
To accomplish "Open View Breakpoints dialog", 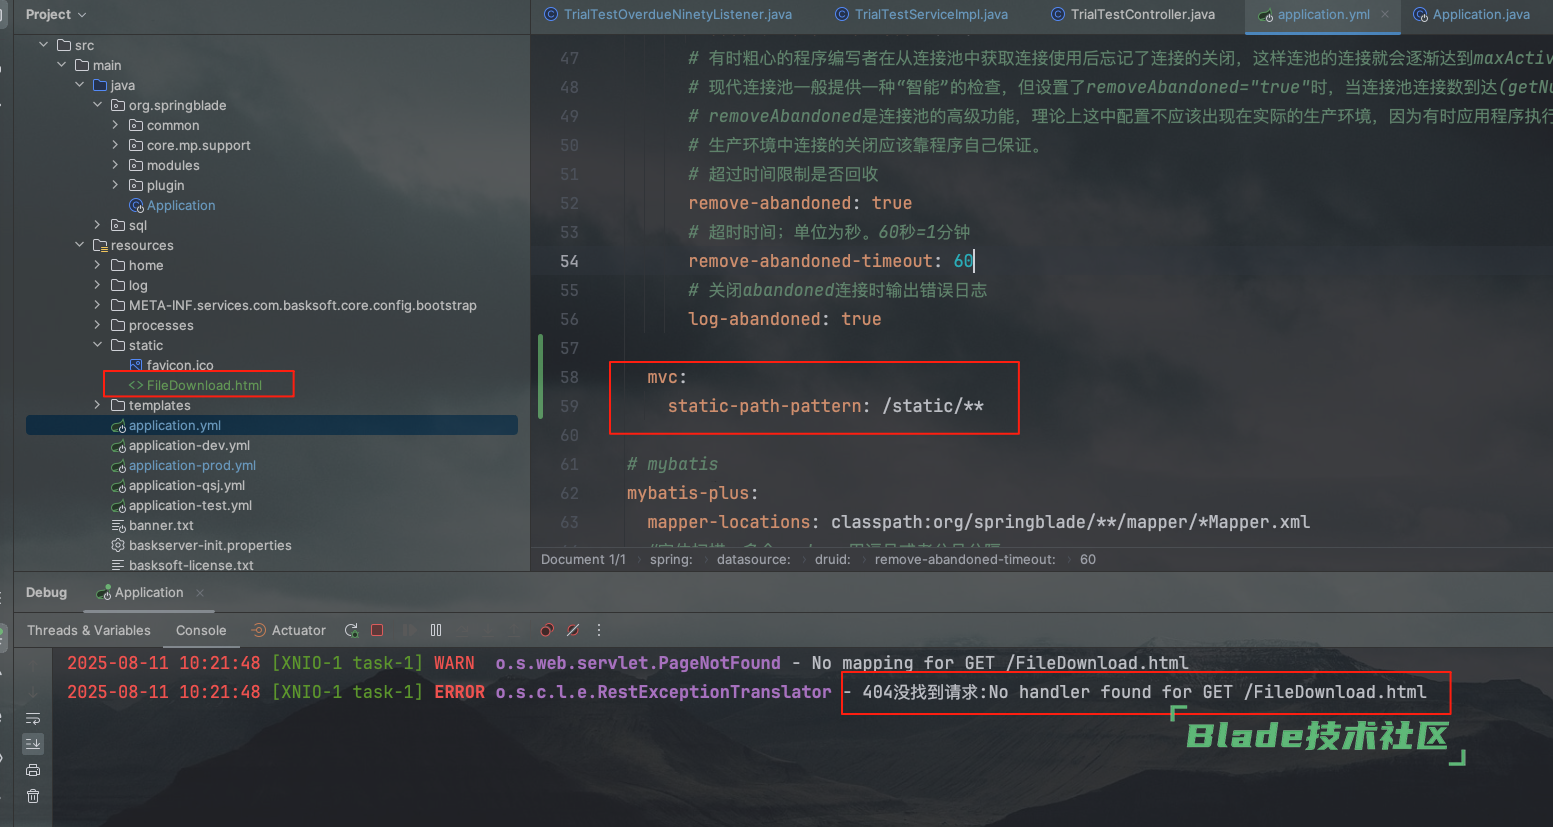I will (x=546, y=630).
